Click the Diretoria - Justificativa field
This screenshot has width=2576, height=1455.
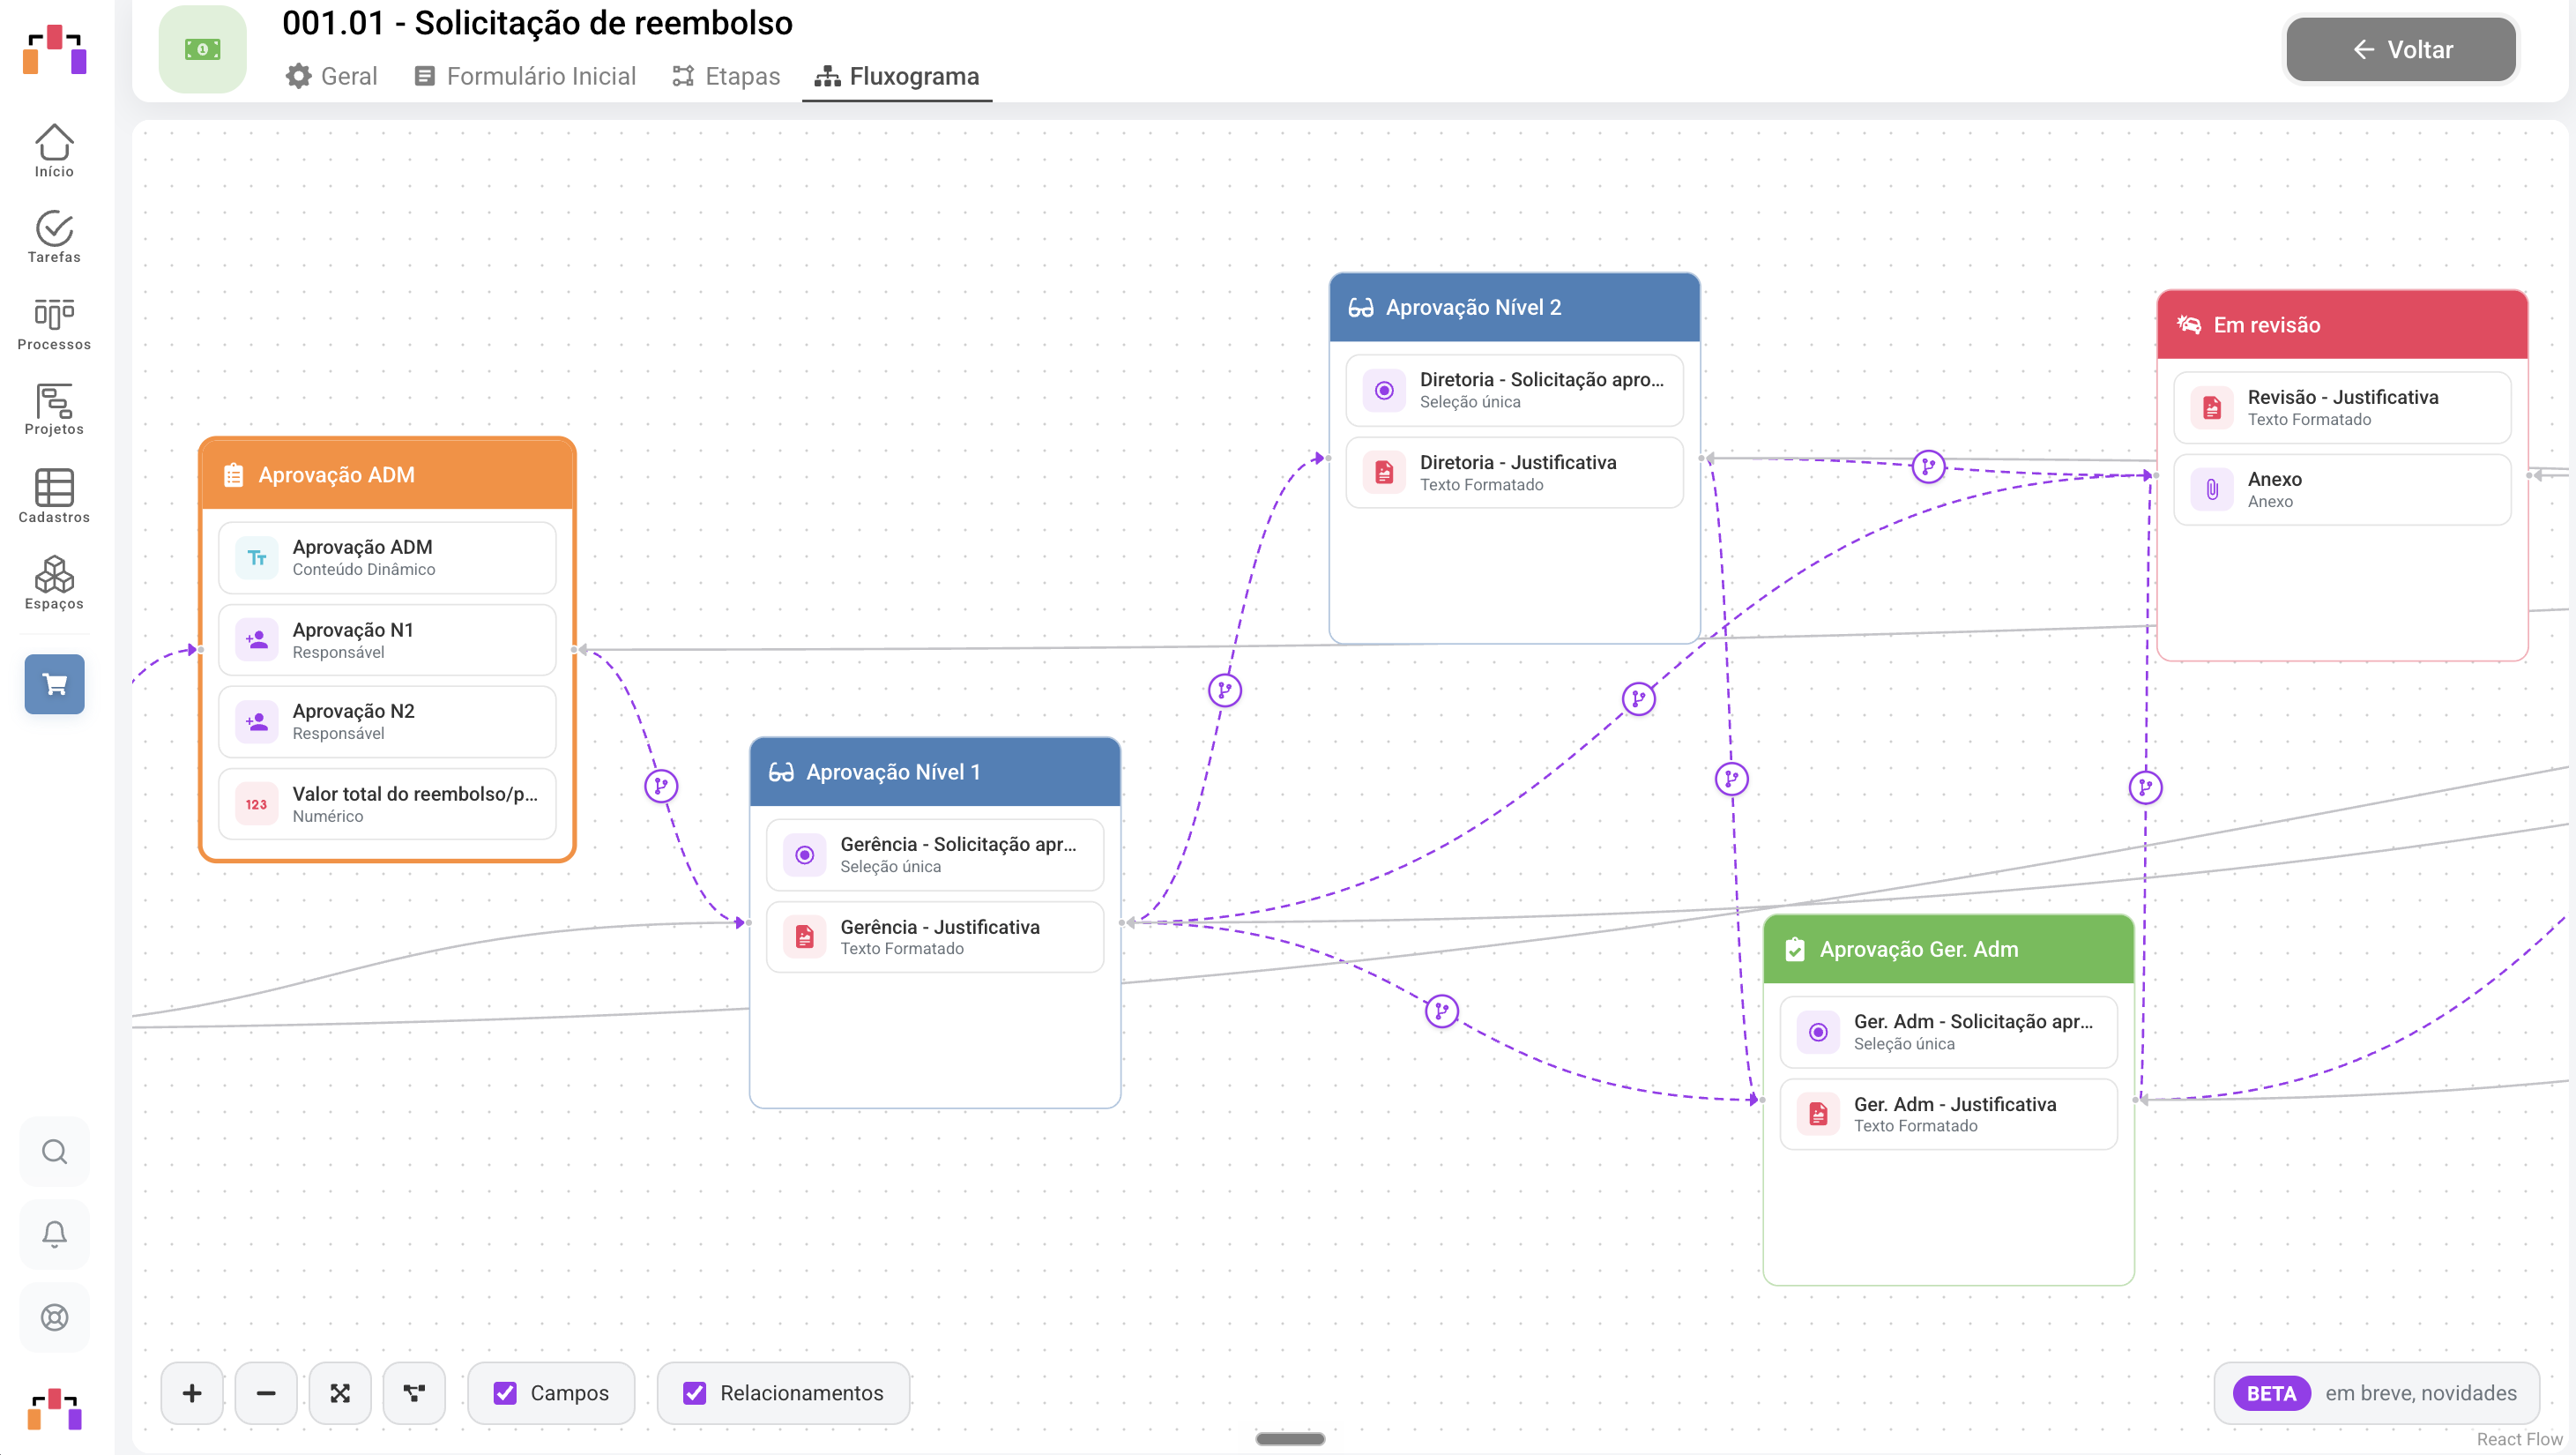pos(1514,472)
